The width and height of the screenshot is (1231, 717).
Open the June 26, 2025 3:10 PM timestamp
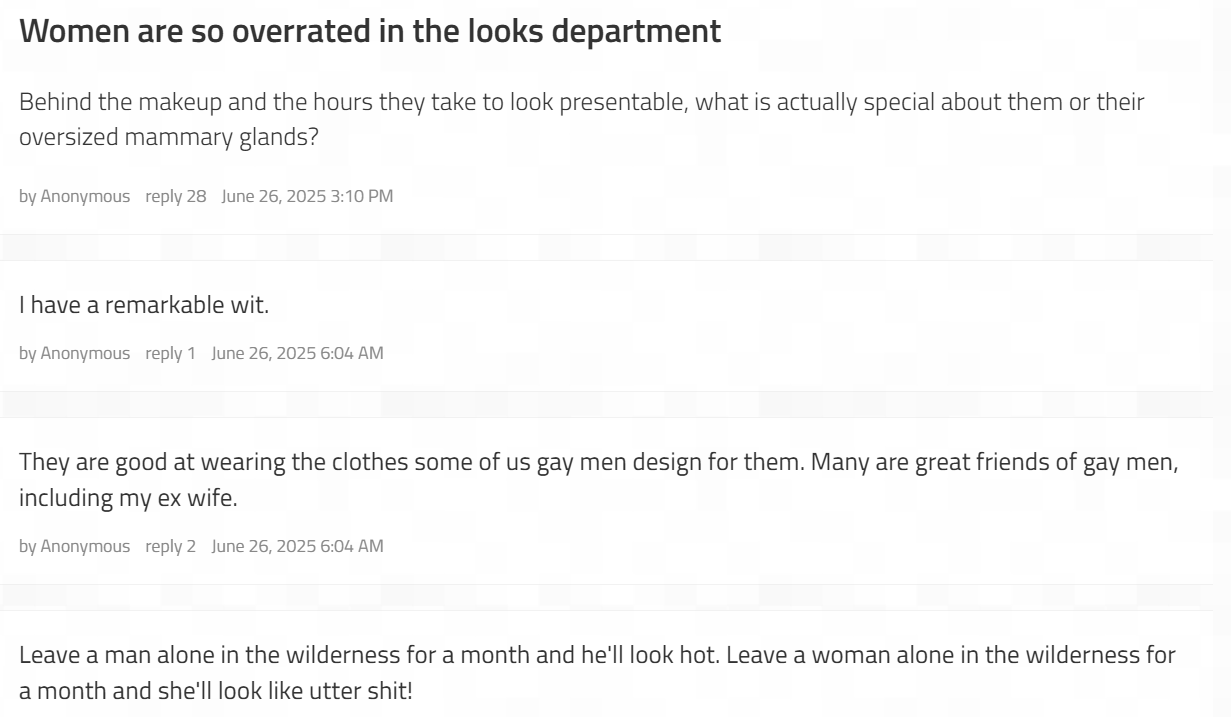pyautogui.click(x=307, y=196)
